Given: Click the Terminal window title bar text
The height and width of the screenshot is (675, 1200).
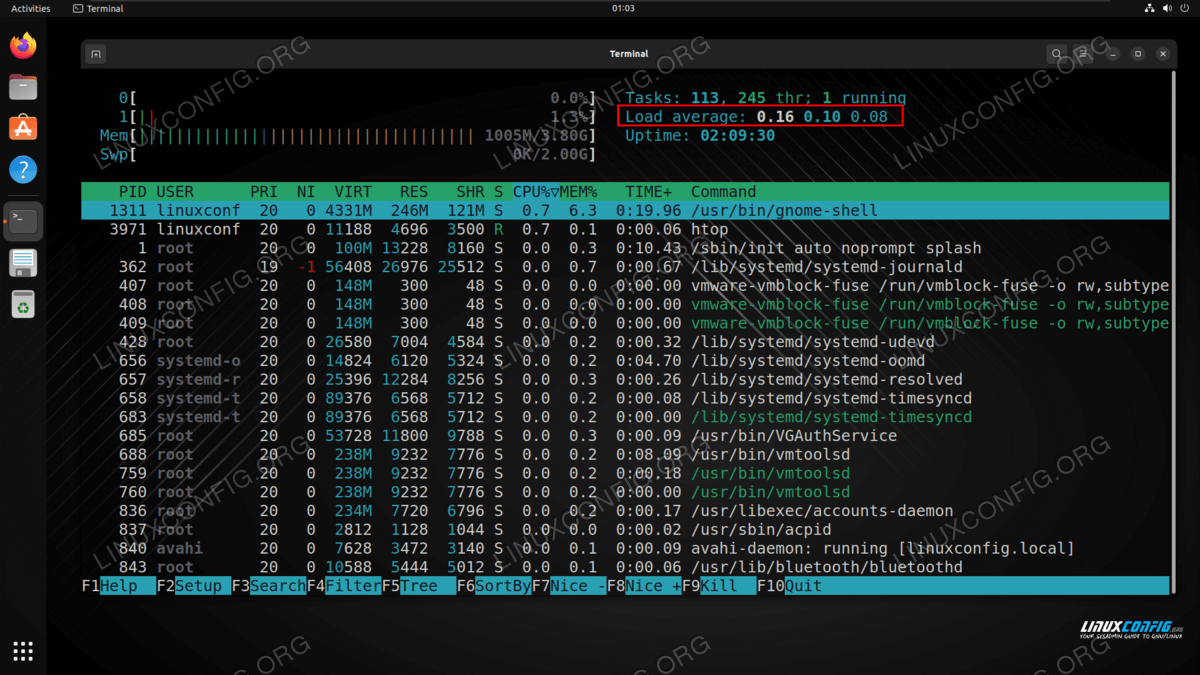Looking at the screenshot, I should point(629,54).
